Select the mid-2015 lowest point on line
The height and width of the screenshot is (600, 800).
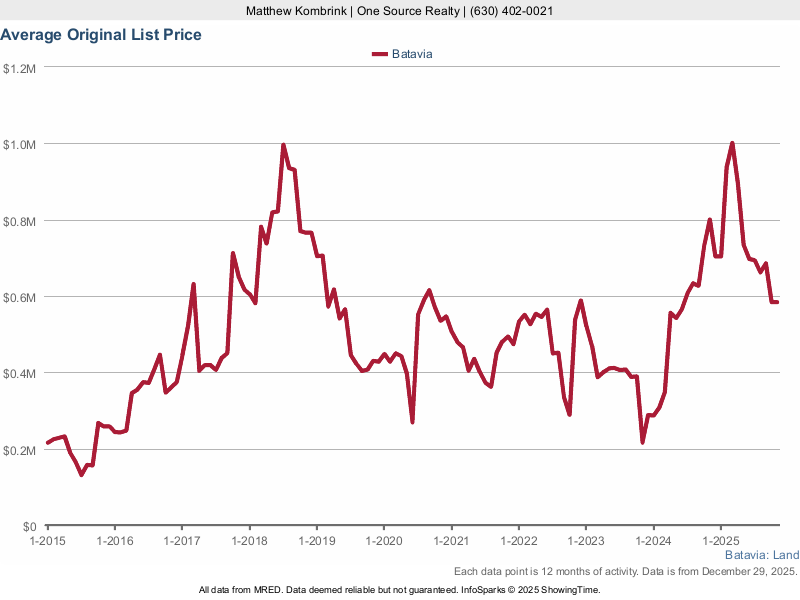click(81, 474)
